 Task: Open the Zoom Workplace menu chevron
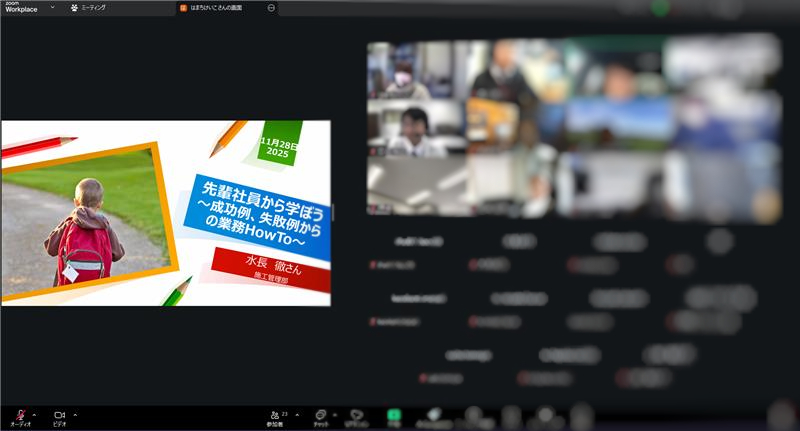tap(52, 7)
